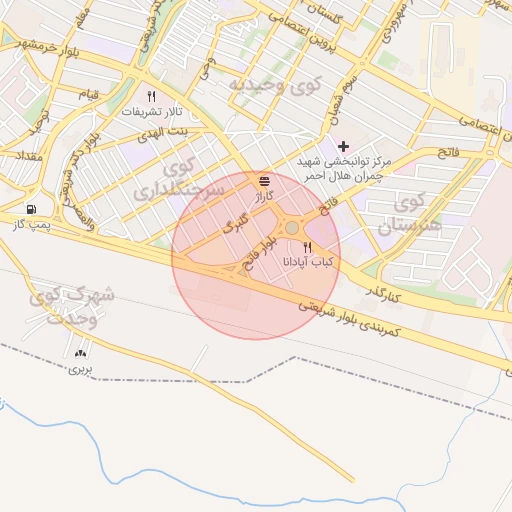Click the شهرک کوی وحدتی area label

pyautogui.click(x=72, y=306)
